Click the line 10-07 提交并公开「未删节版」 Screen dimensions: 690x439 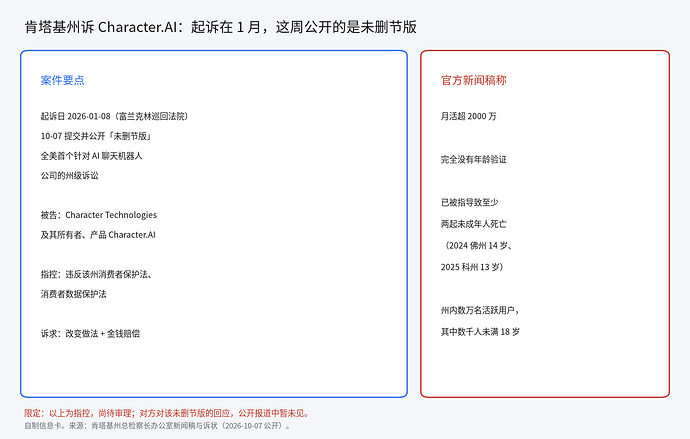click(x=96, y=136)
